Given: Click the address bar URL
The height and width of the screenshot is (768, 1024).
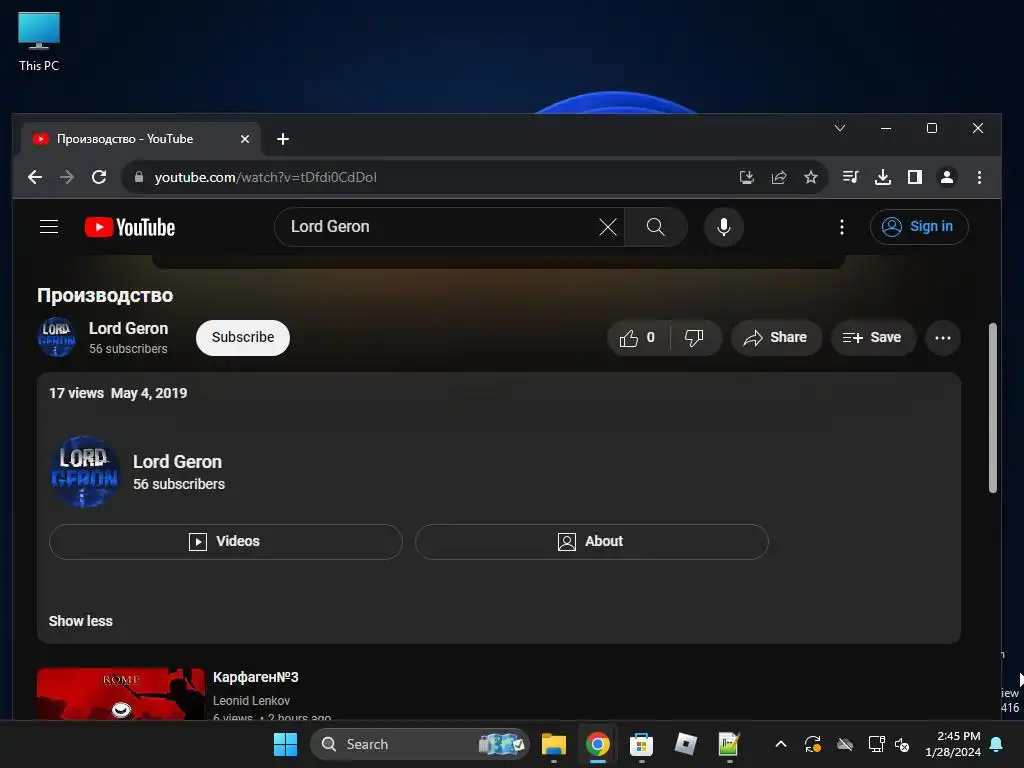Looking at the screenshot, I should click(265, 177).
